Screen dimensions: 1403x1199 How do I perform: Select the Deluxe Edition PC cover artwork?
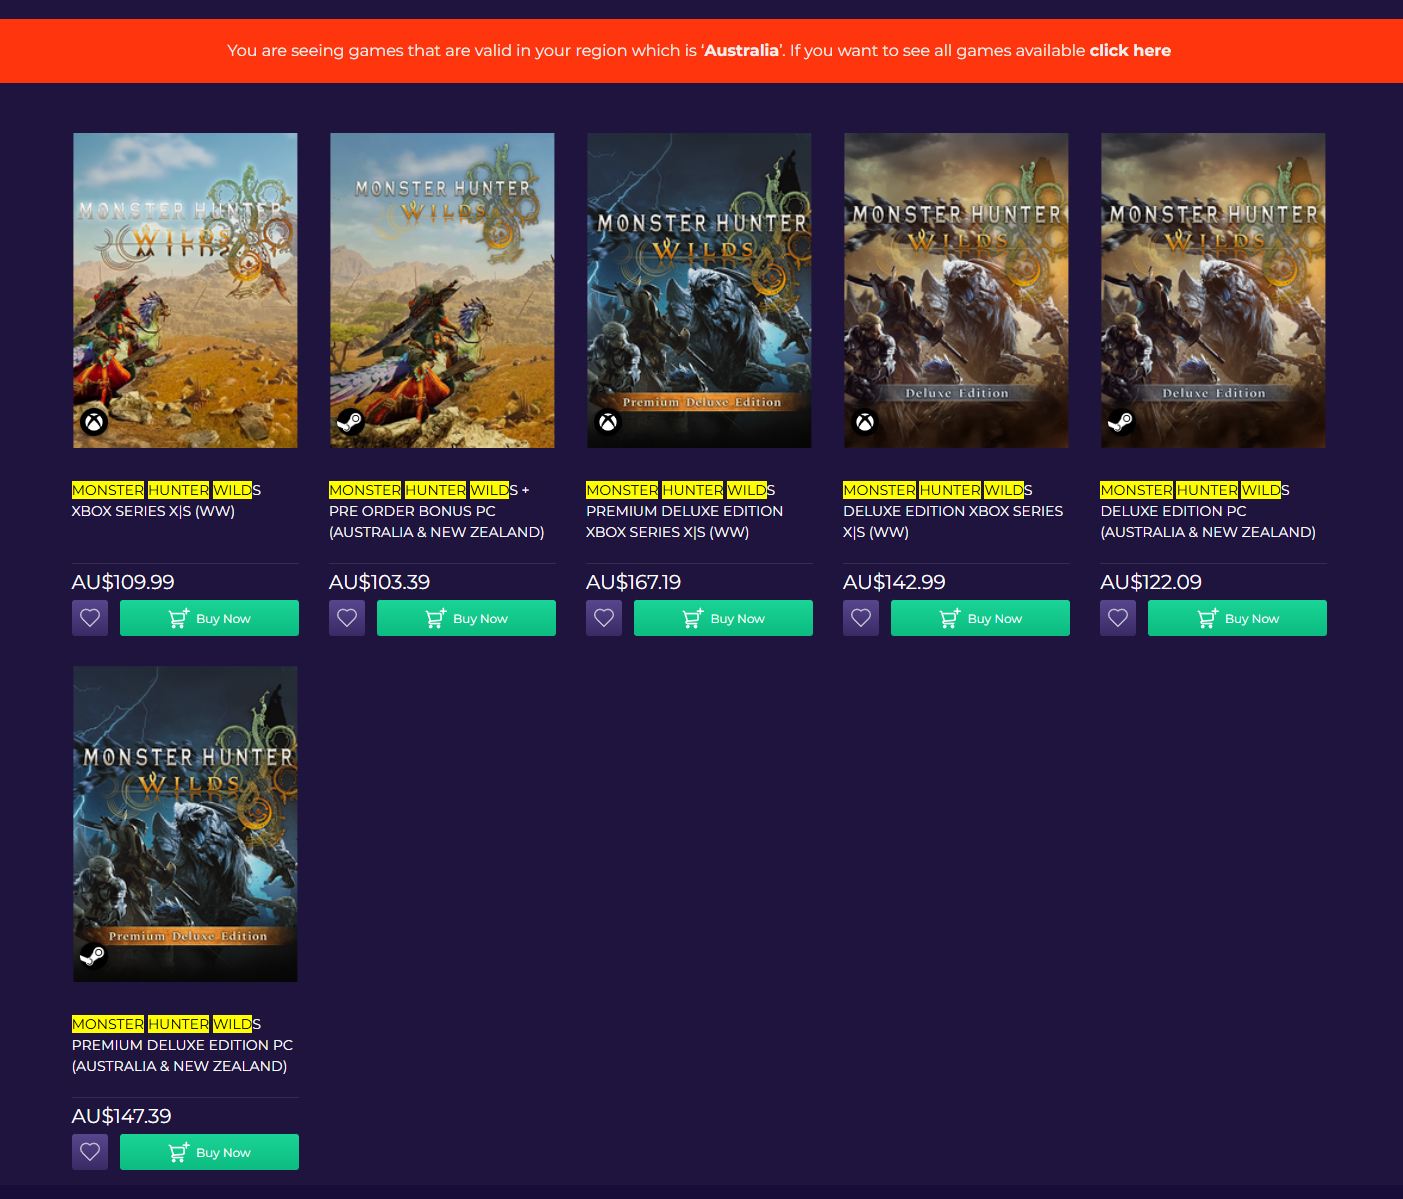coord(1213,290)
